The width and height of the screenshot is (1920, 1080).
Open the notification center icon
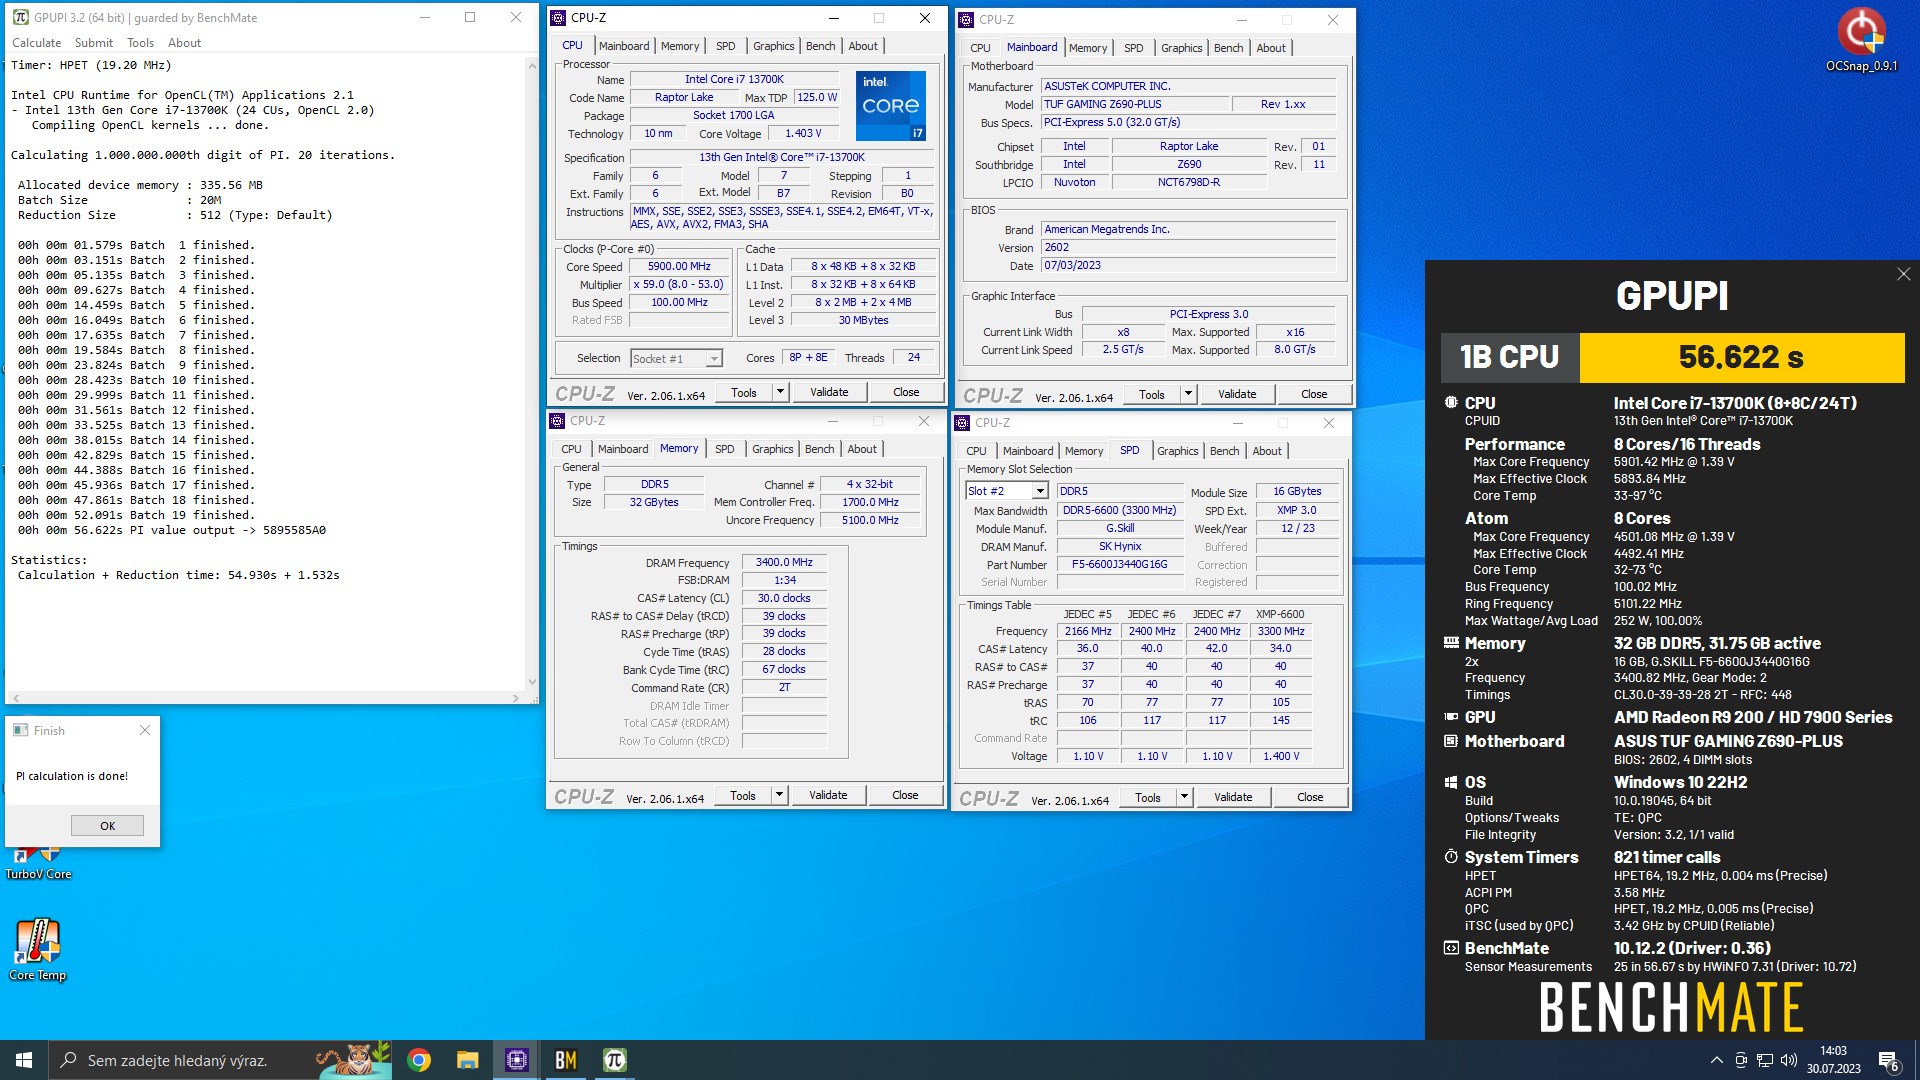point(1888,1060)
